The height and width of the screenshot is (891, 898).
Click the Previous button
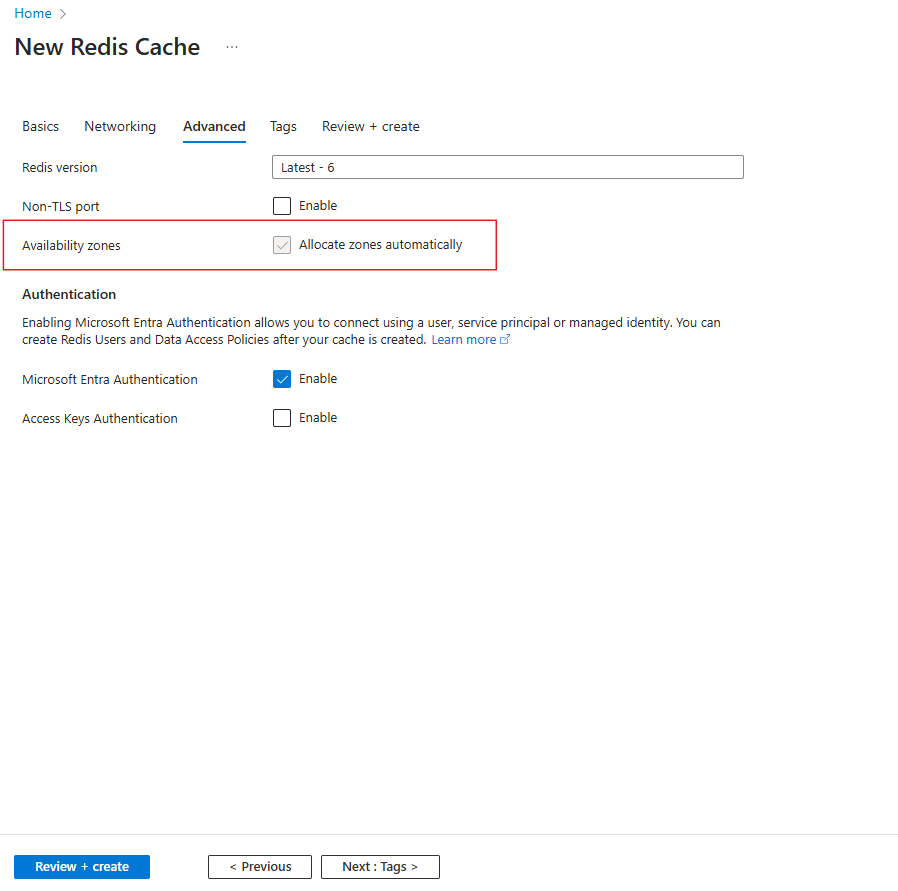tap(259, 866)
